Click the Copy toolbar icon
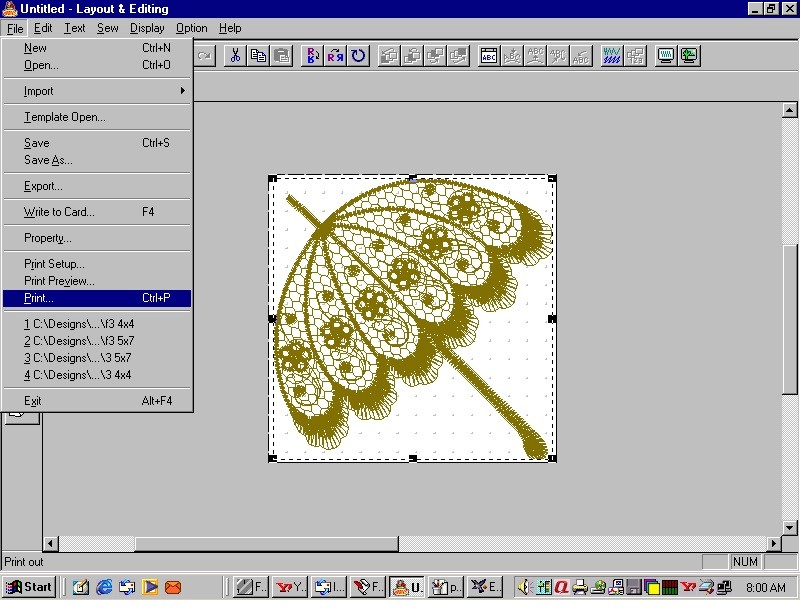The width and height of the screenshot is (800, 612). (259, 56)
